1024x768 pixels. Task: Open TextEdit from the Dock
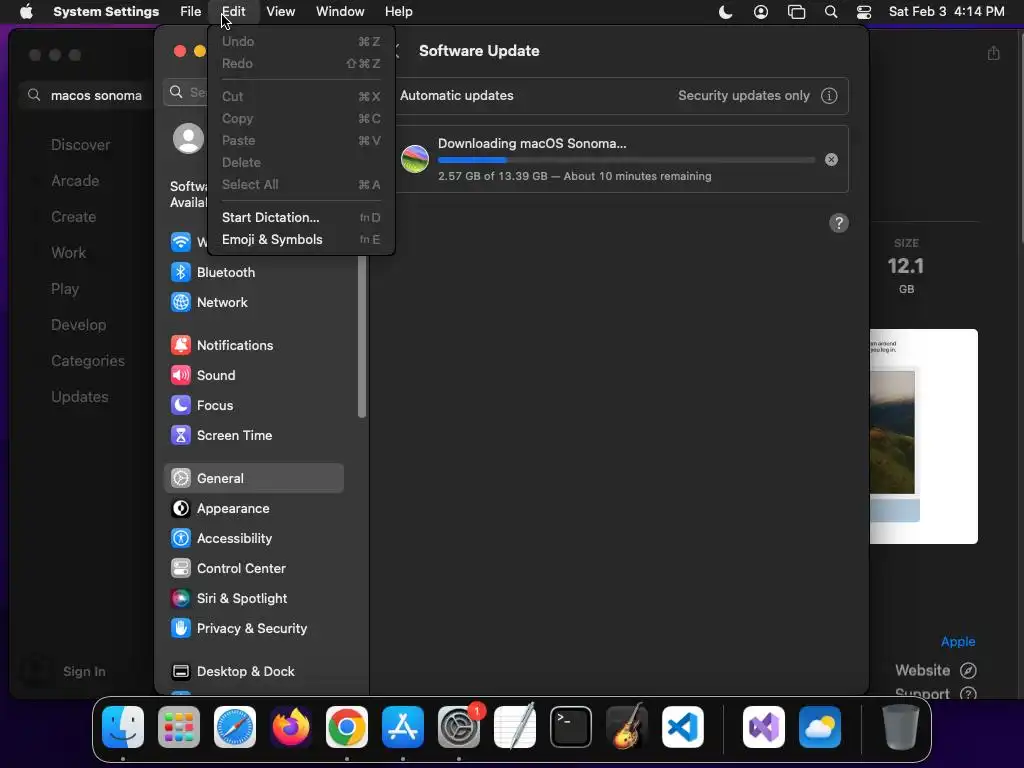(x=515, y=727)
